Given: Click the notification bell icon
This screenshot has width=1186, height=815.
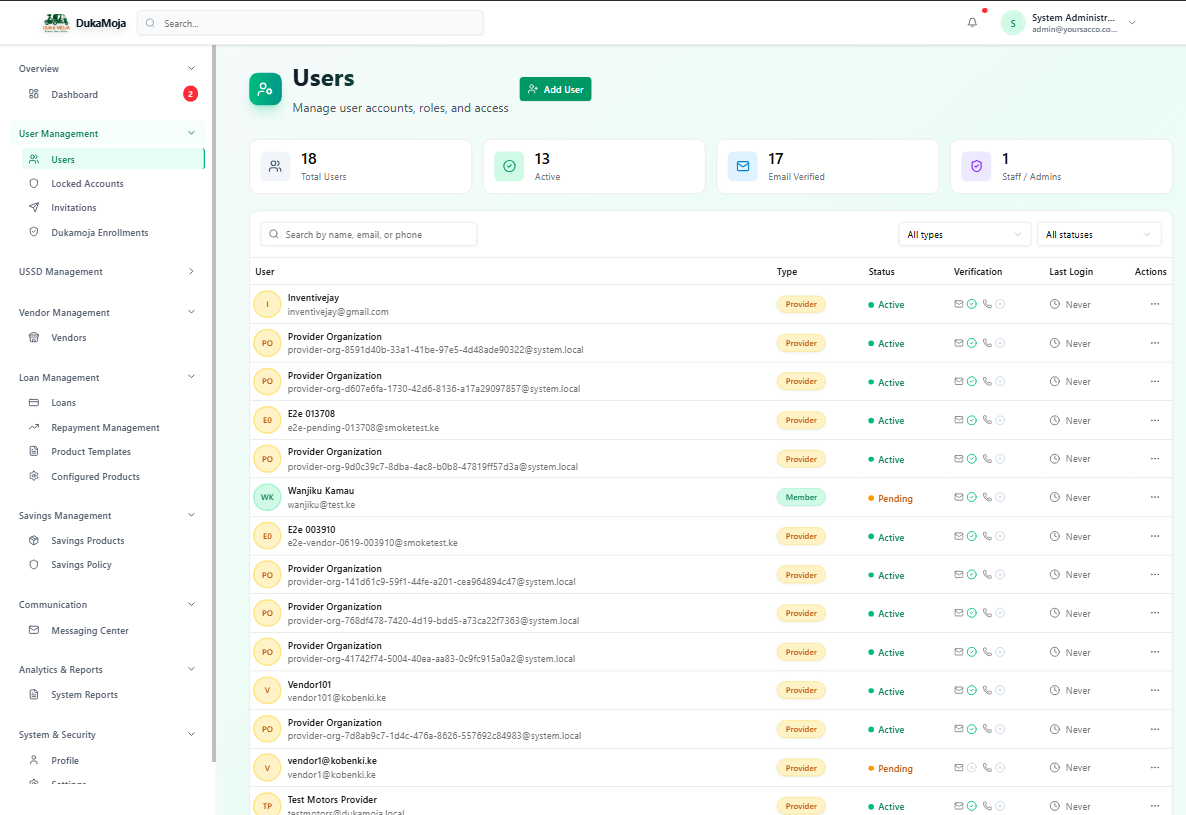Looking at the screenshot, I should click(972, 23).
